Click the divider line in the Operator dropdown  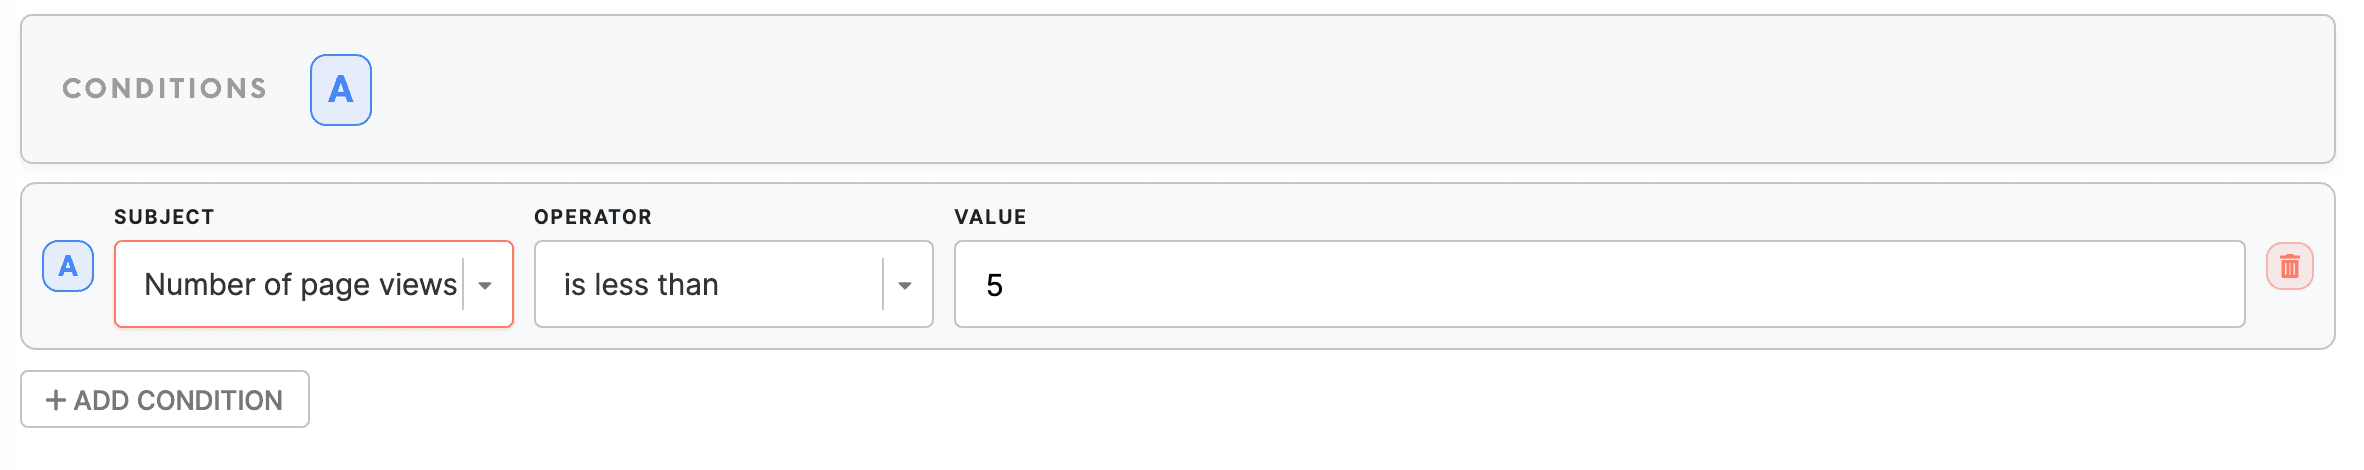883,285
